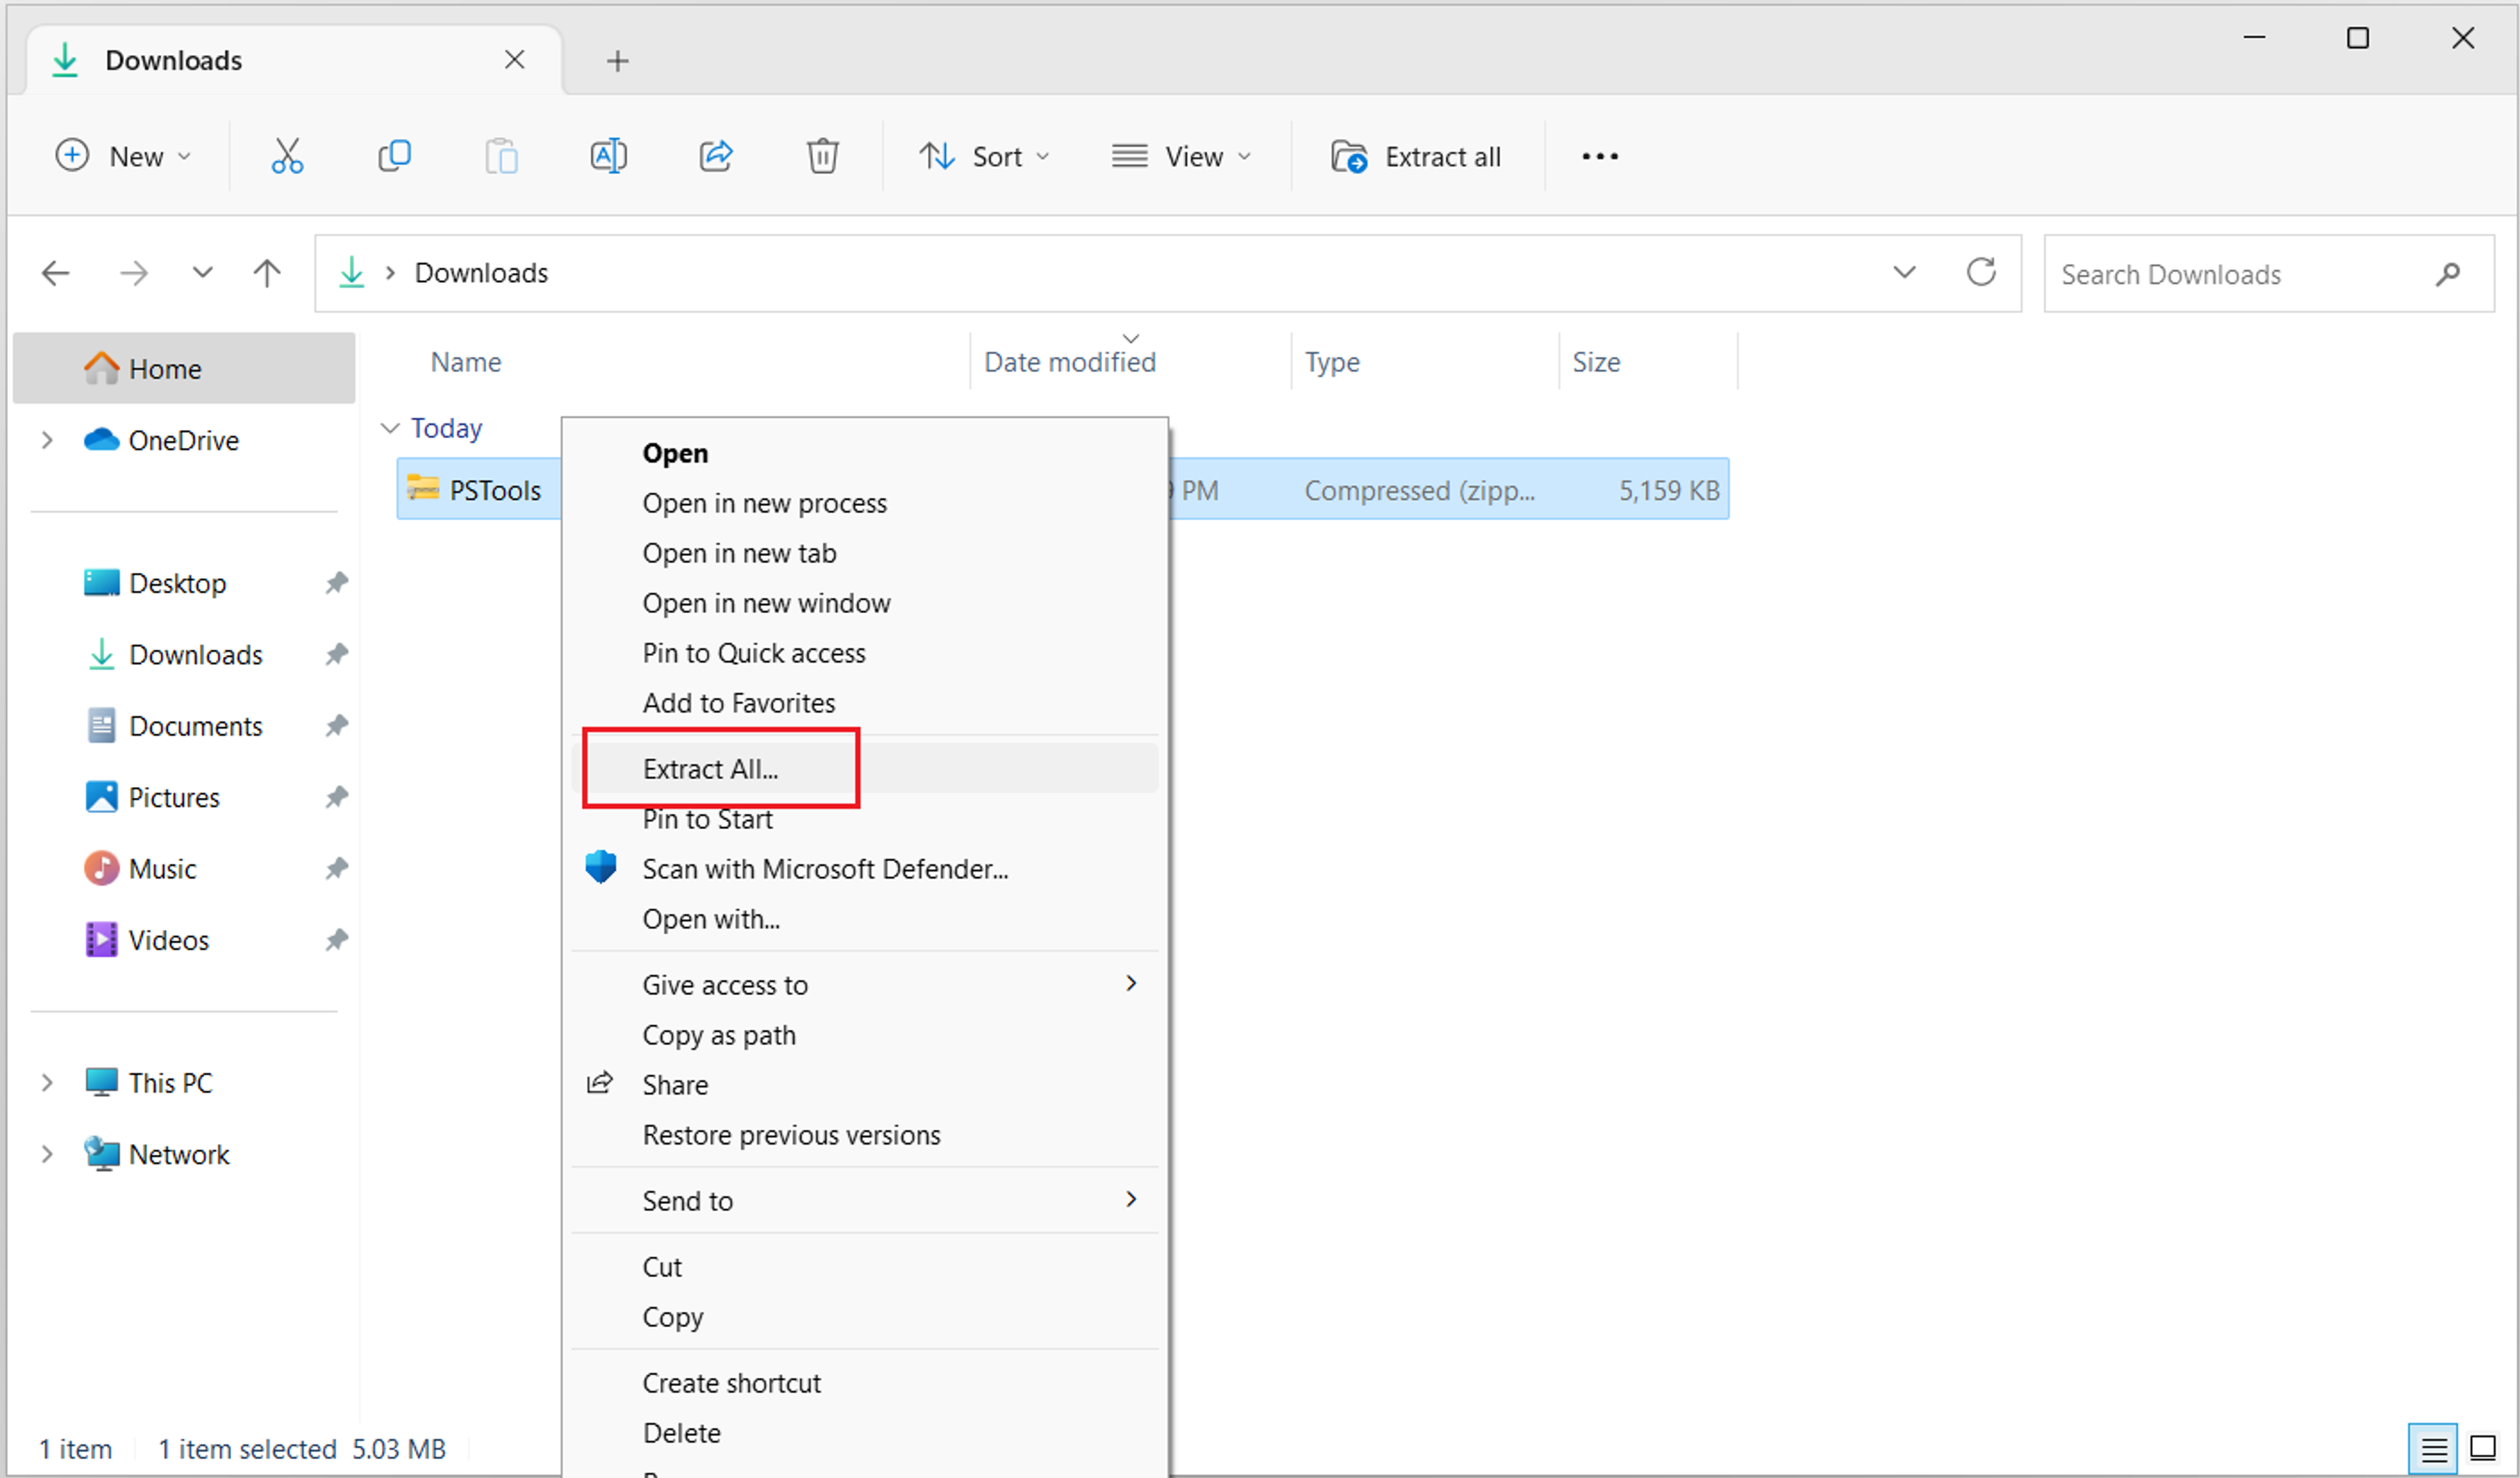Open the Send to submenu
Viewport: 2520px width, 1478px height.
tap(866, 1201)
